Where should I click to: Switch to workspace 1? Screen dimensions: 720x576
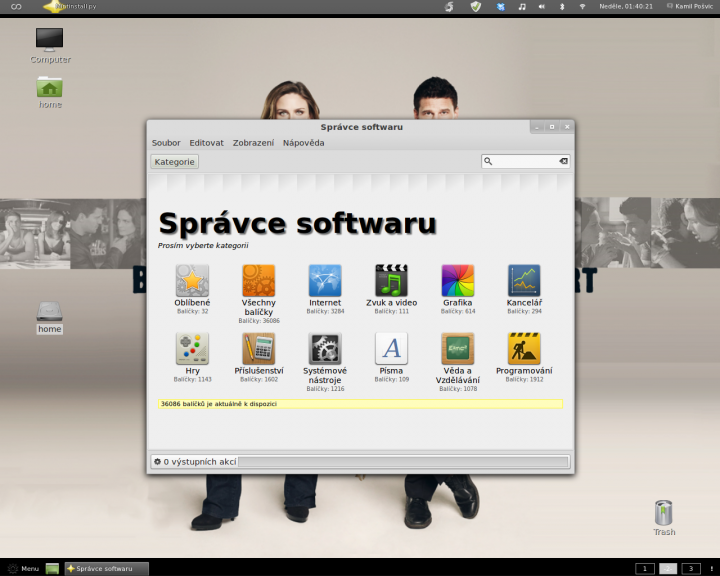[x=645, y=569]
